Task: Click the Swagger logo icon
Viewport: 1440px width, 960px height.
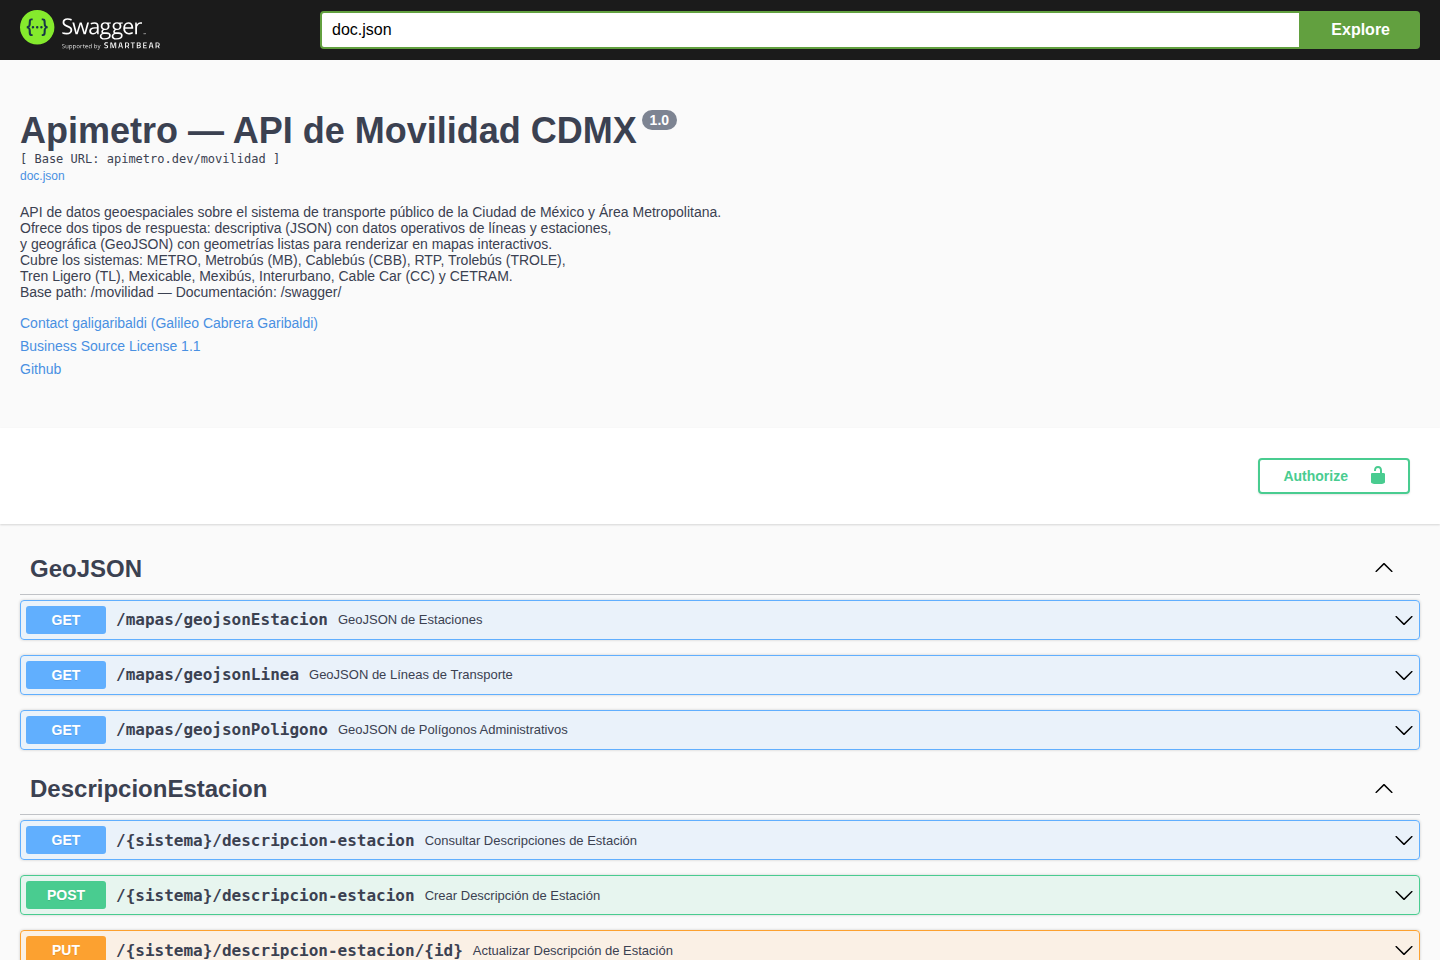Action: coord(37,28)
